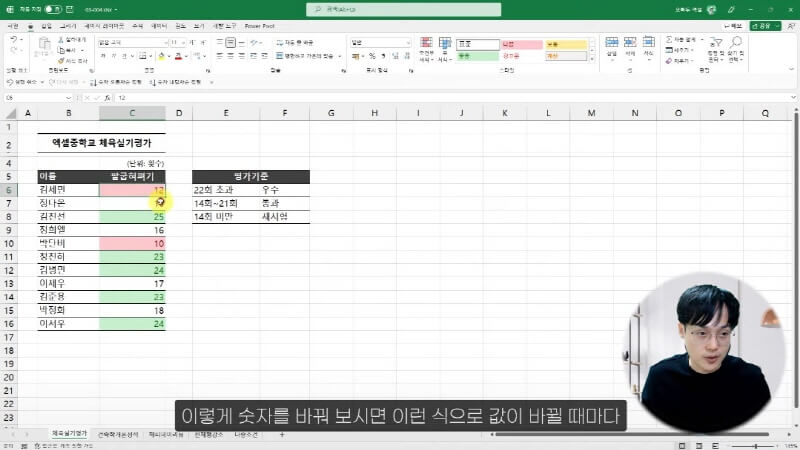This screenshot has width=800, height=450.
Task: Open merge options dropdown arrow
Action: [339, 56]
